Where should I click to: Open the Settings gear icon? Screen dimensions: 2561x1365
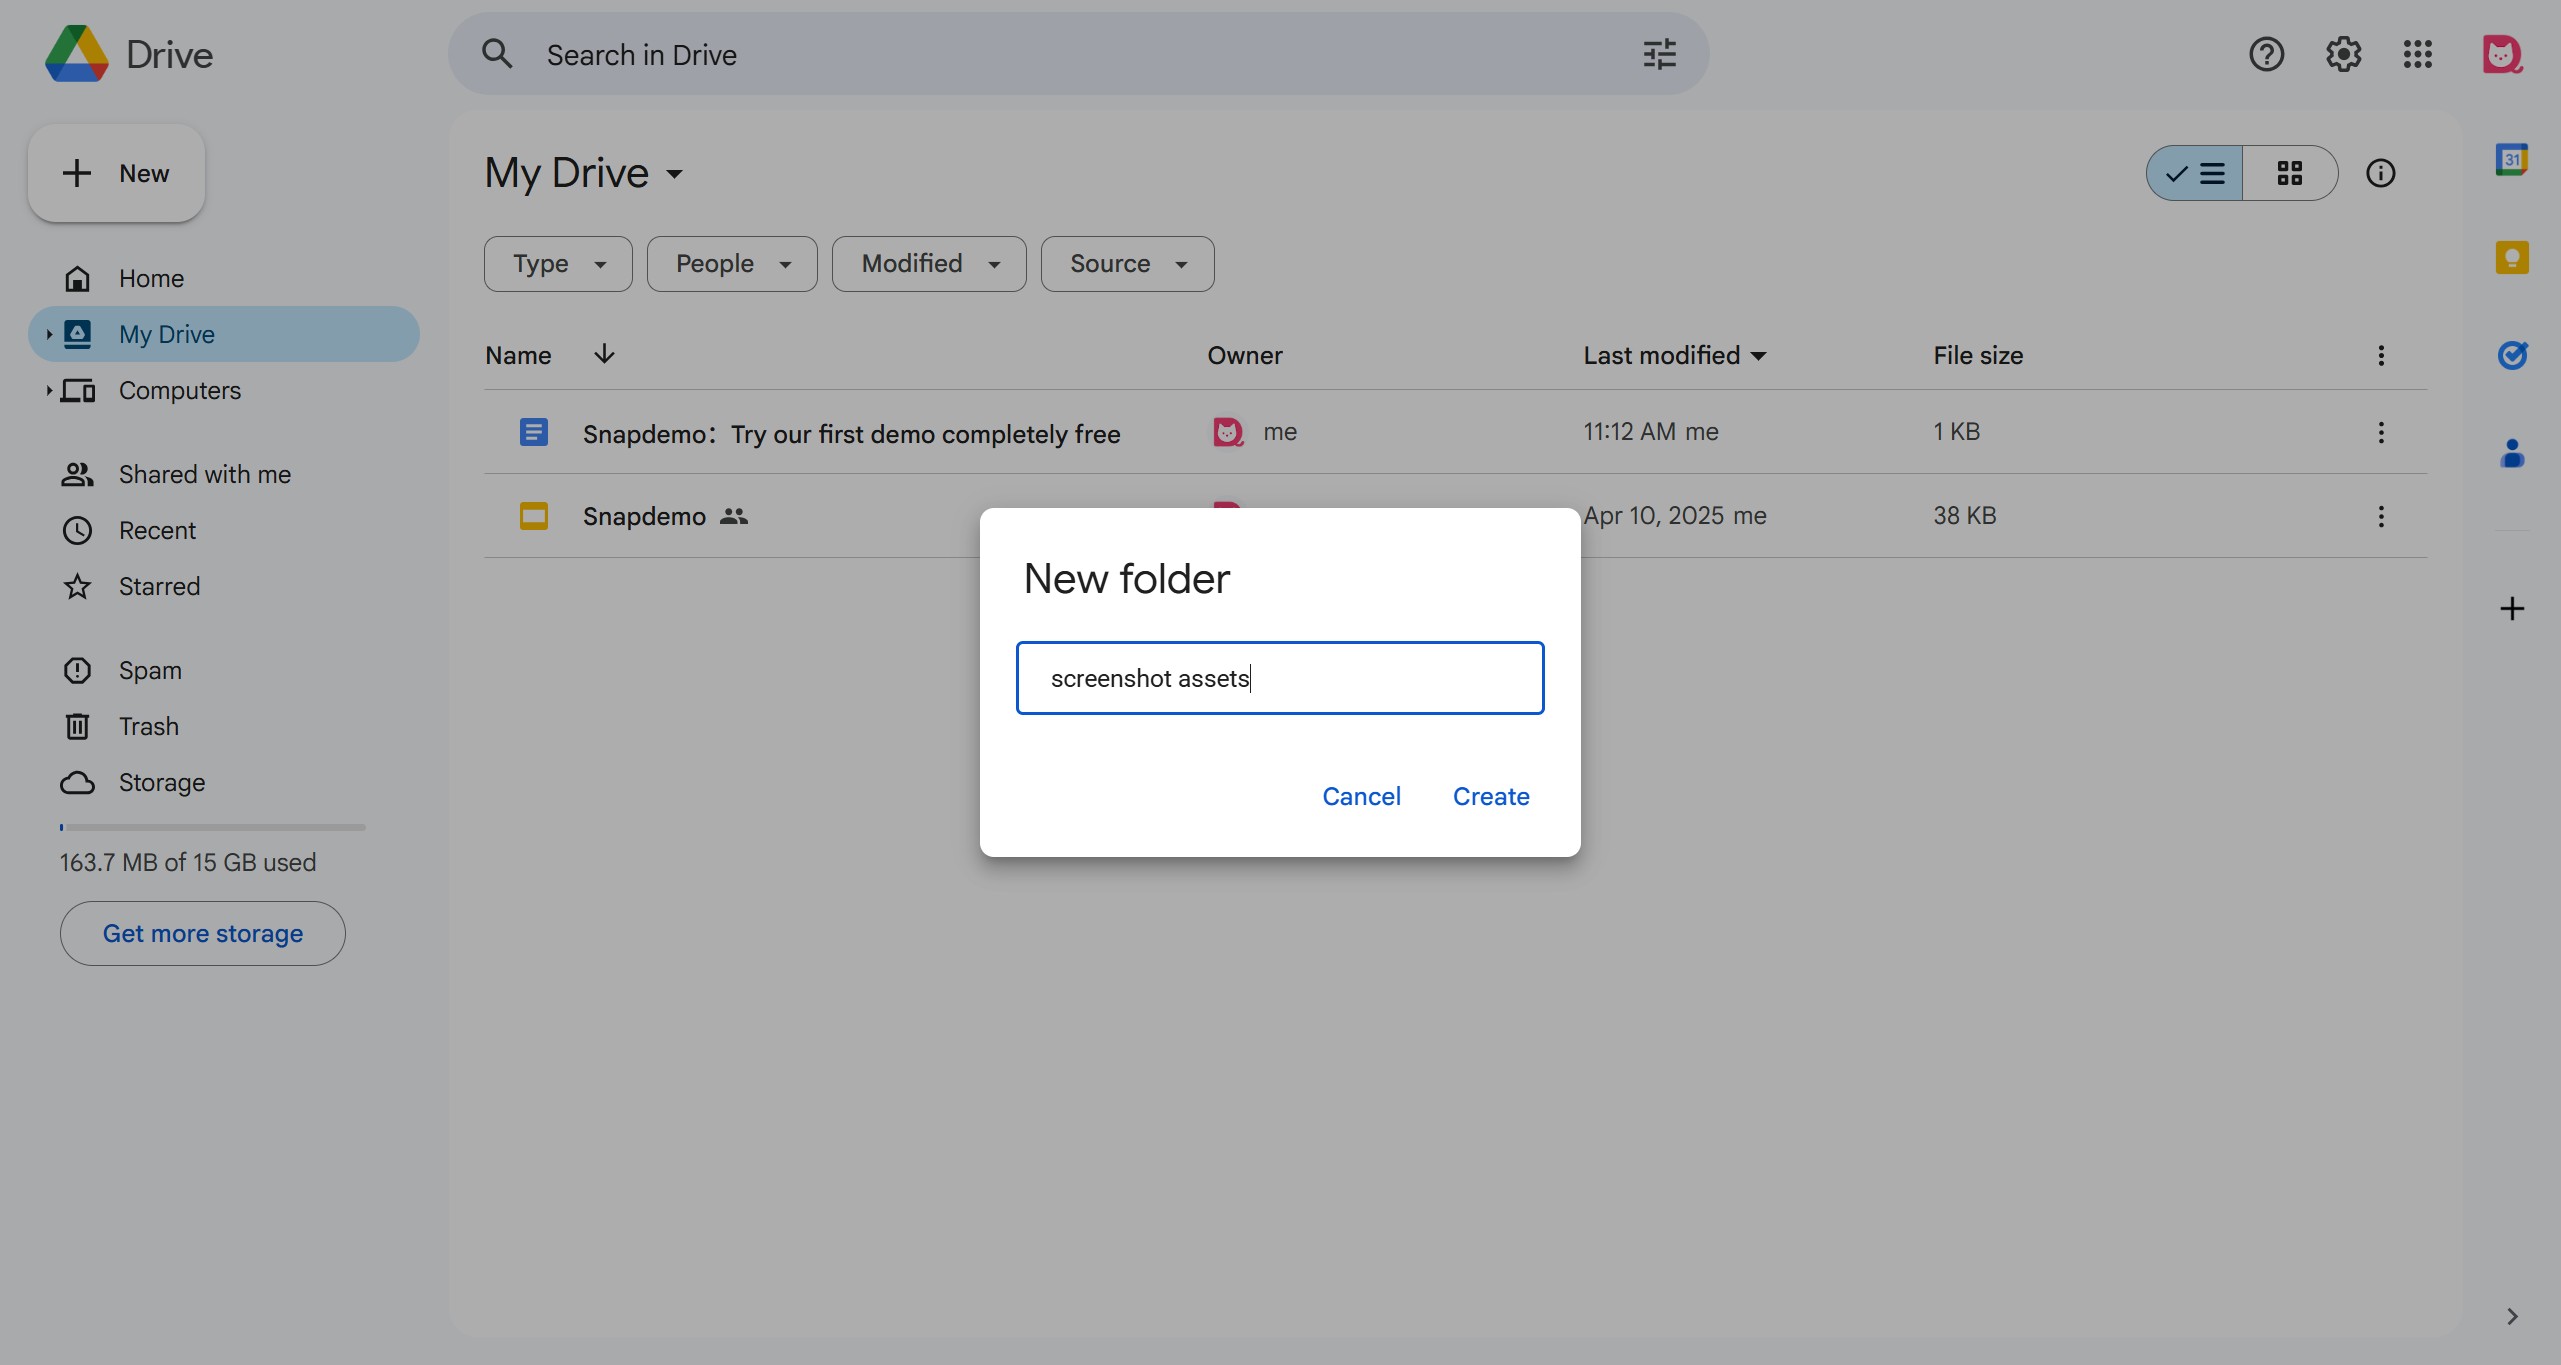pyautogui.click(x=2343, y=54)
